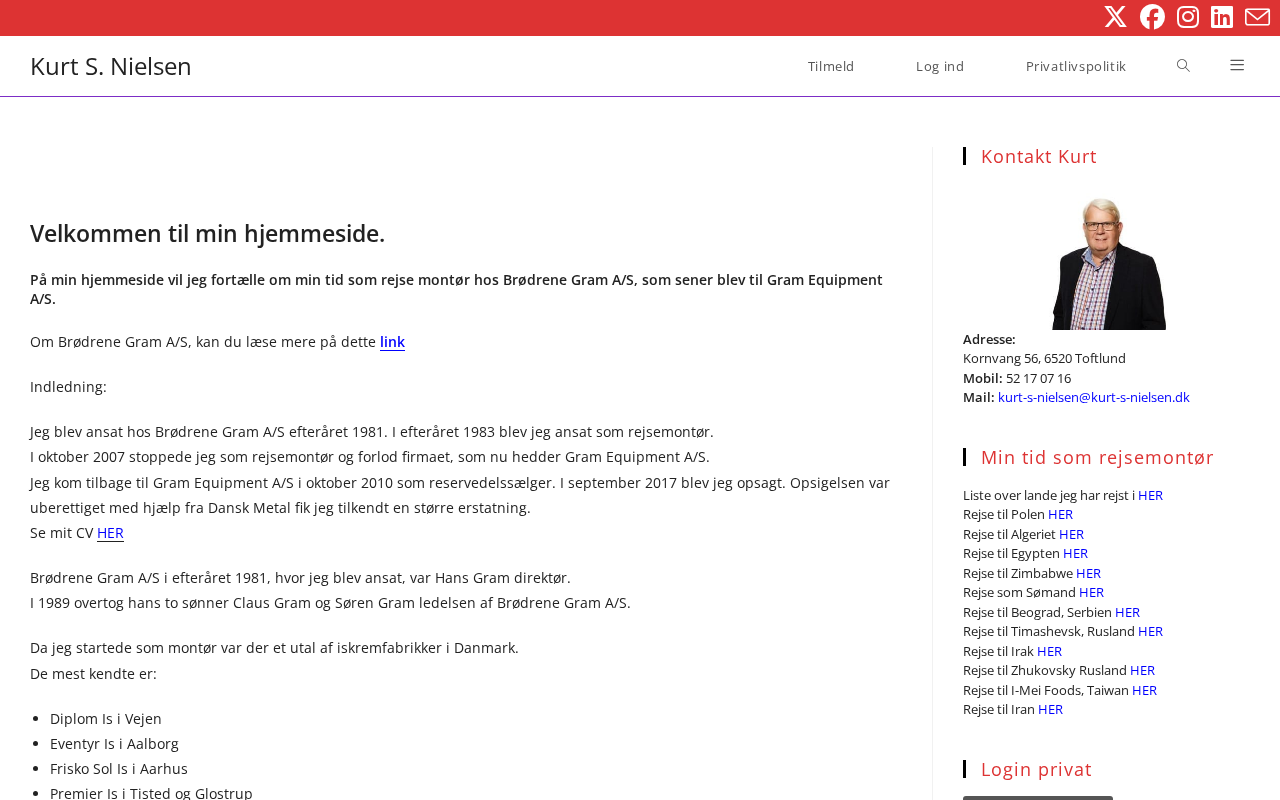Click the 'Indledning:' text
The height and width of the screenshot is (800, 1280).
pos(68,387)
